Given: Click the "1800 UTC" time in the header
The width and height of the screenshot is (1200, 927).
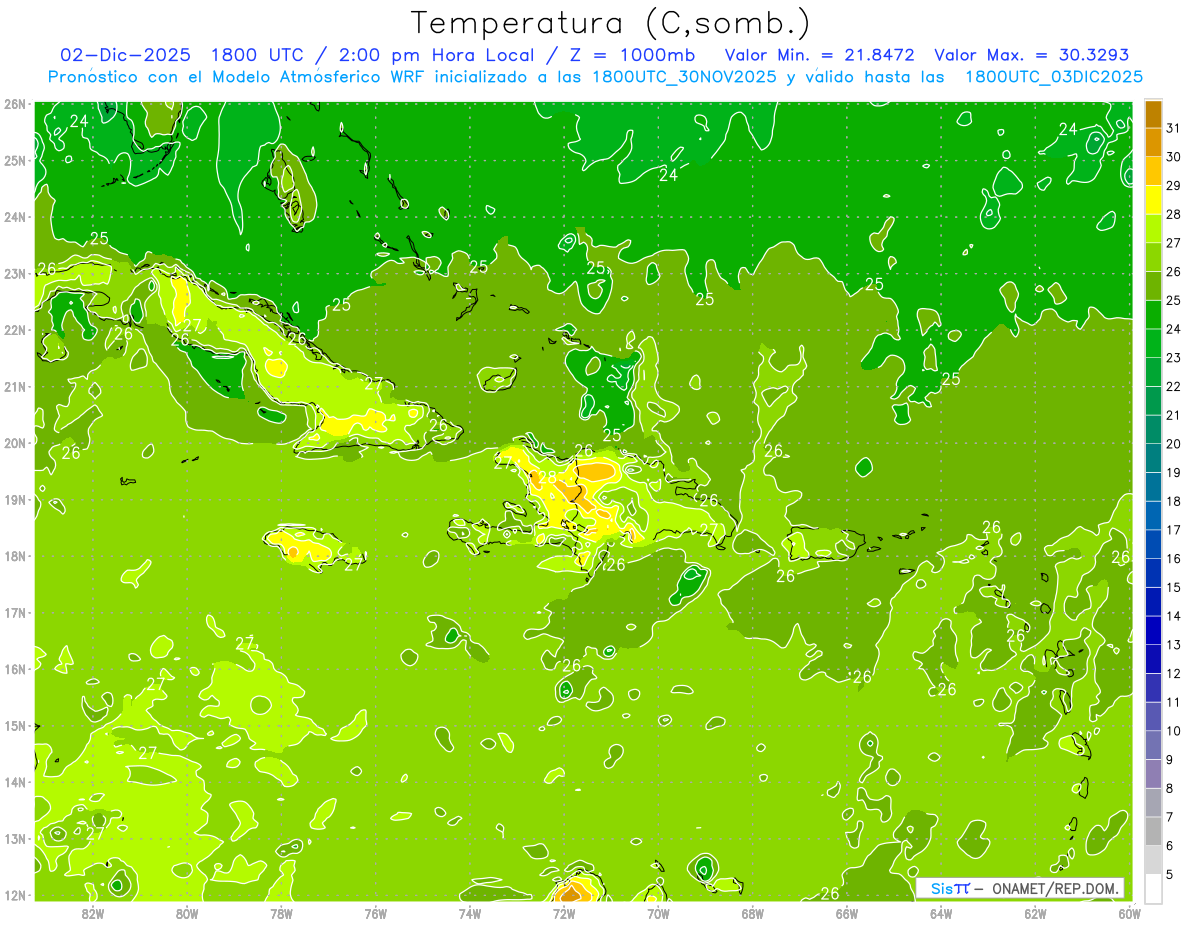Looking at the screenshot, I should point(258,55).
